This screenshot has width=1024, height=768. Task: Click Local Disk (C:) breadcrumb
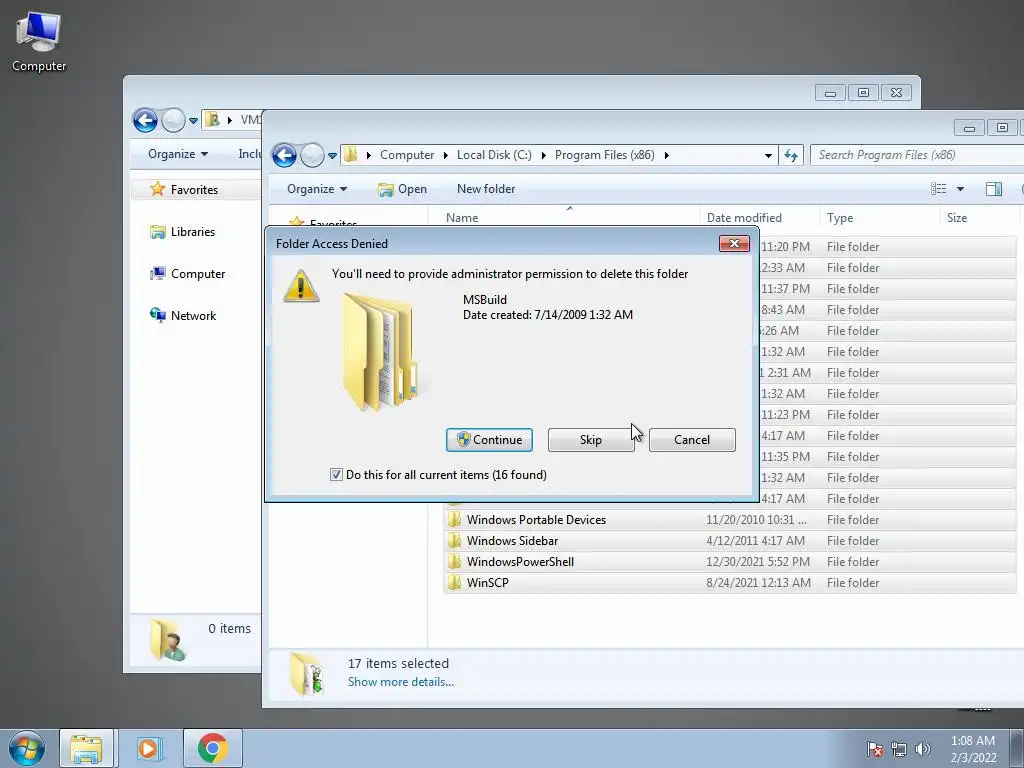(x=494, y=155)
